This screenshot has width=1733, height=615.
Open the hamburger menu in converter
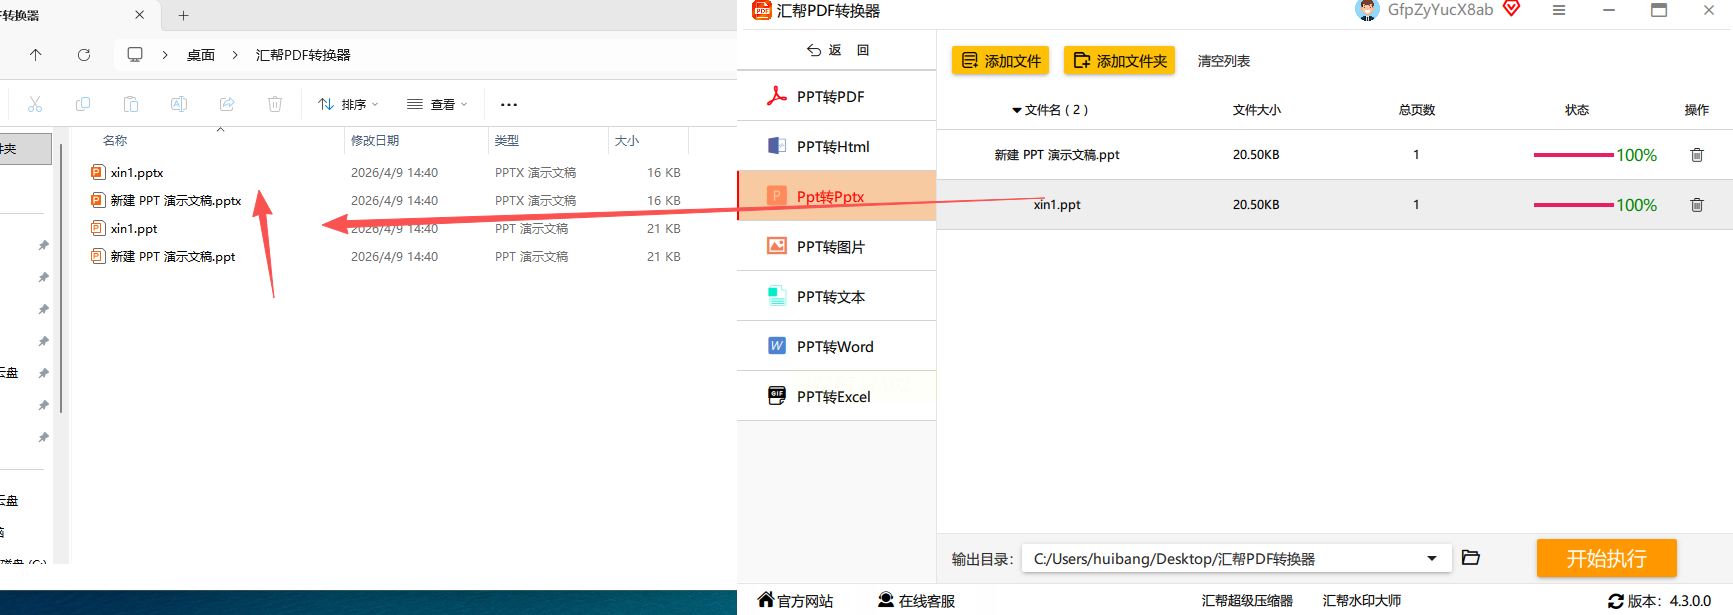(1559, 10)
